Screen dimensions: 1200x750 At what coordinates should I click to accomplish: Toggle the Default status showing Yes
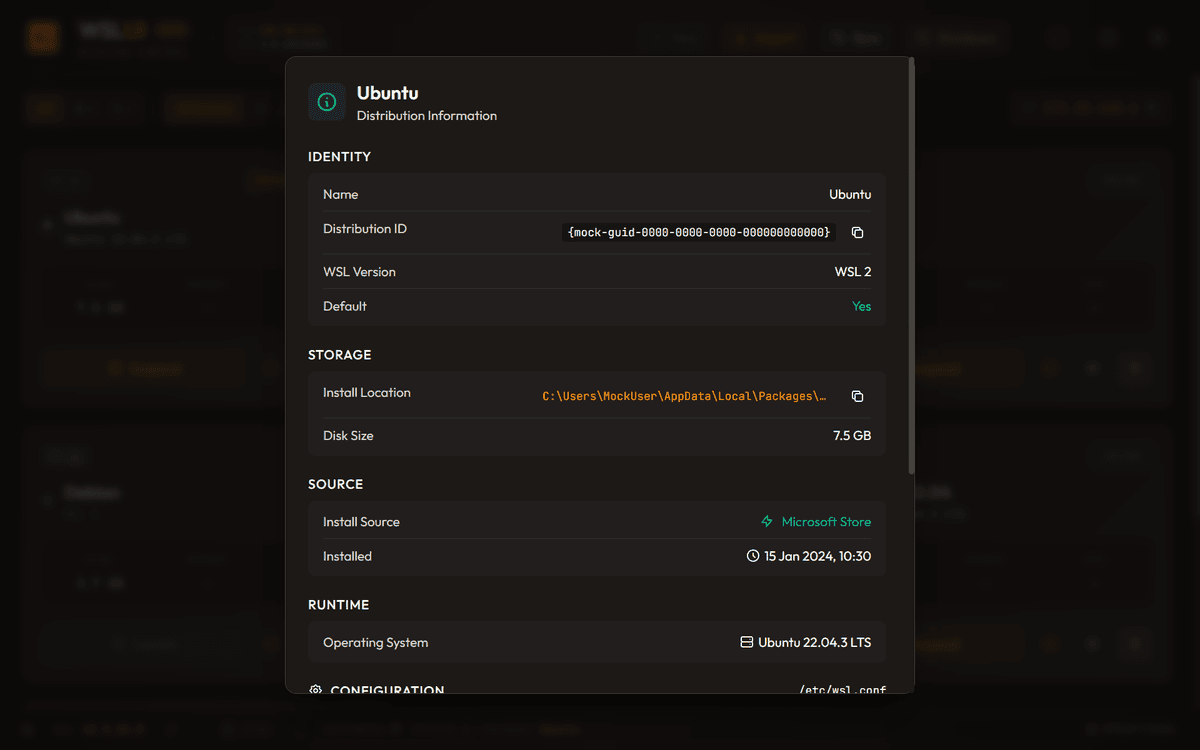862,306
